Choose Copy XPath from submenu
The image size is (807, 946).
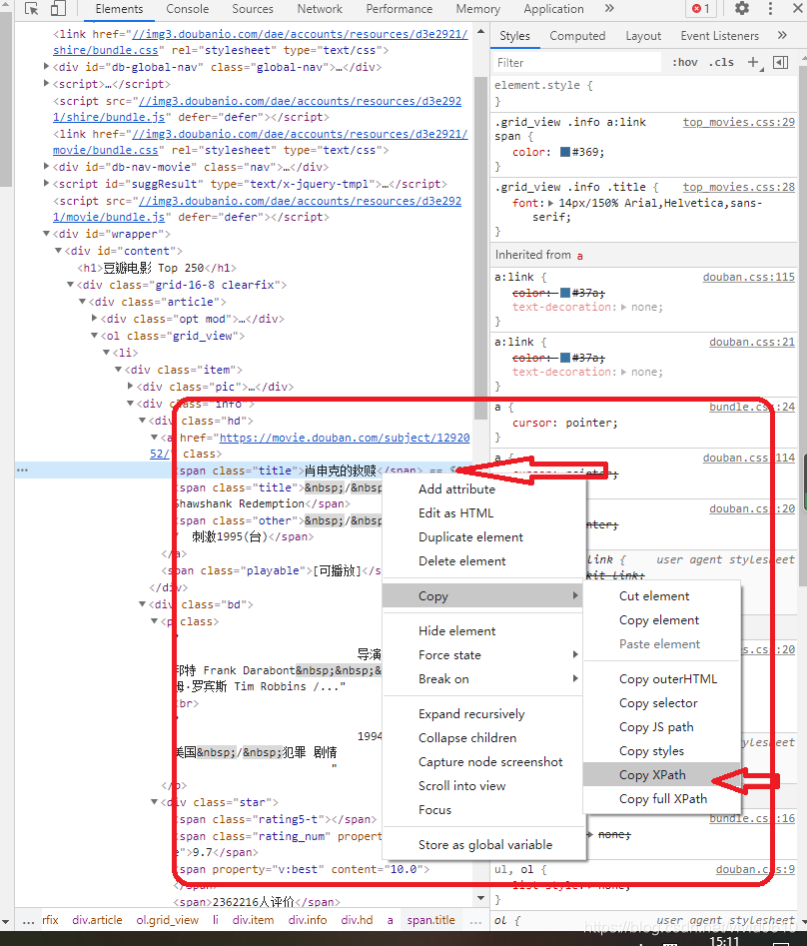coord(653,775)
